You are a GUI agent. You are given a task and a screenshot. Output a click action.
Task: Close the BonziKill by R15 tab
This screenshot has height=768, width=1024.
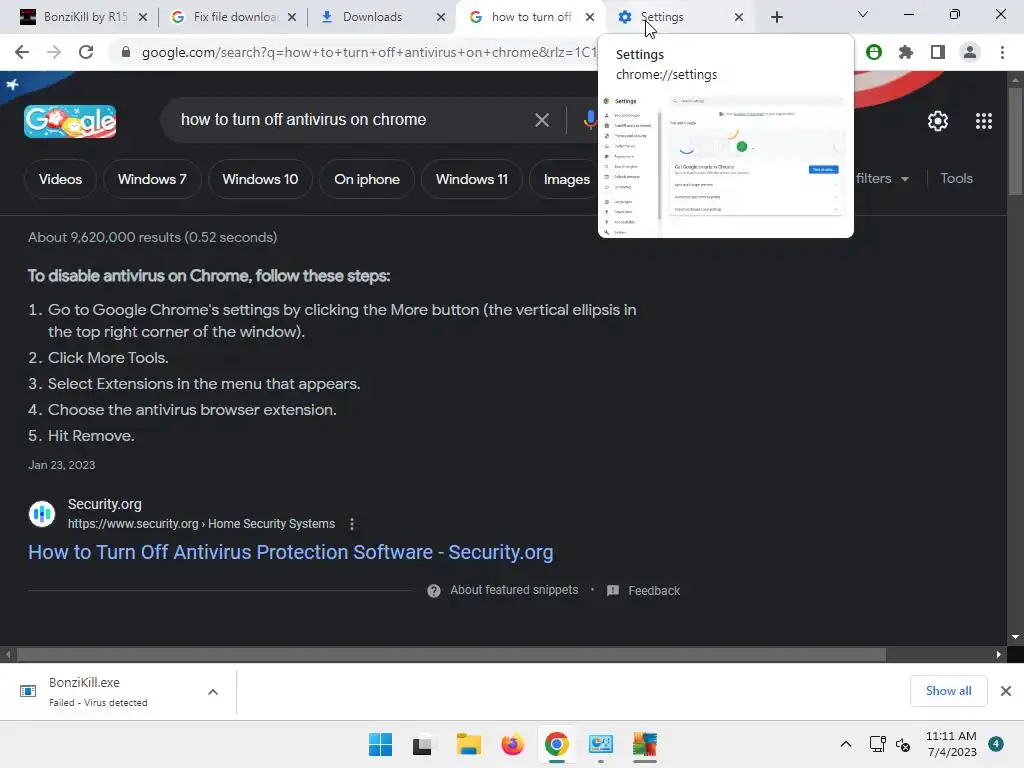point(143,17)
